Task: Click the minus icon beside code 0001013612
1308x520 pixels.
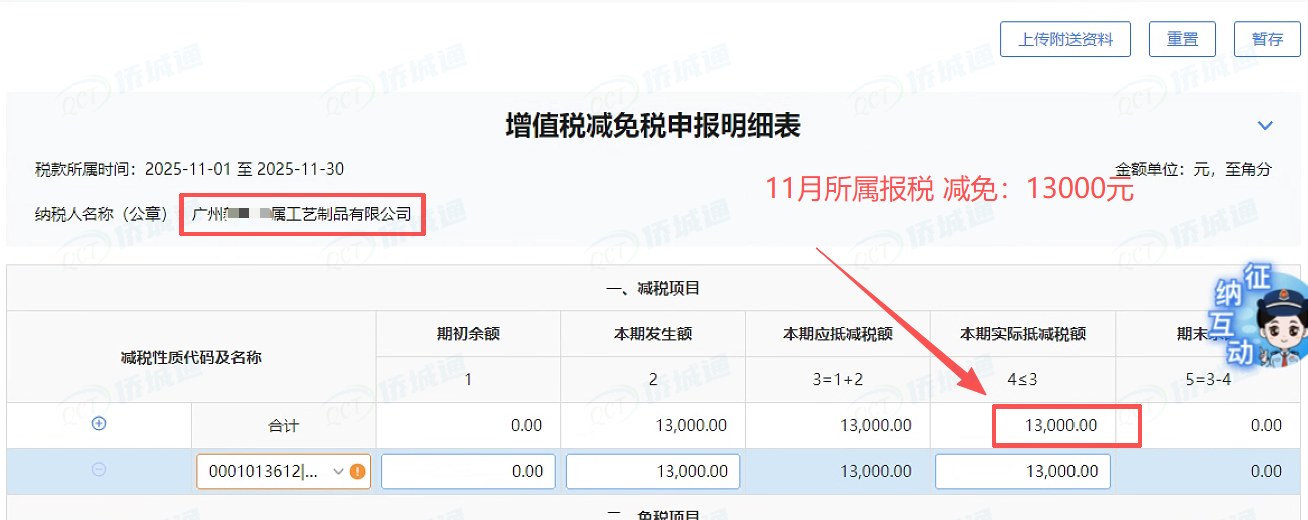Action: [x=99, y=469]
